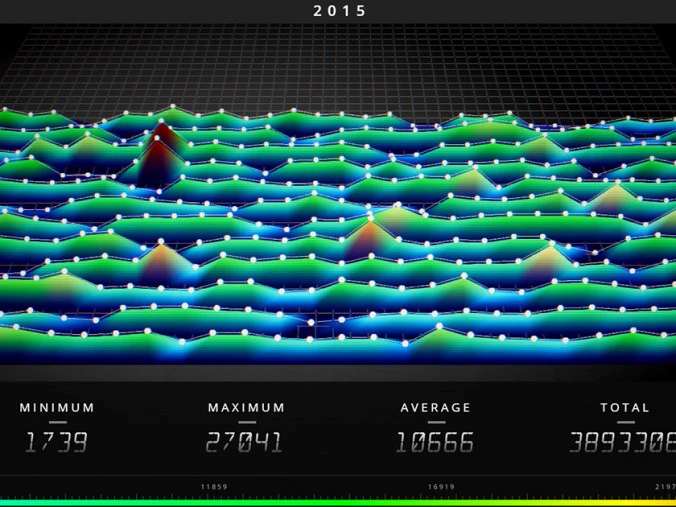This screenshot has width=676, height=507.
Task: Click the maximum value 27041
Action: [x=244, y=442]
